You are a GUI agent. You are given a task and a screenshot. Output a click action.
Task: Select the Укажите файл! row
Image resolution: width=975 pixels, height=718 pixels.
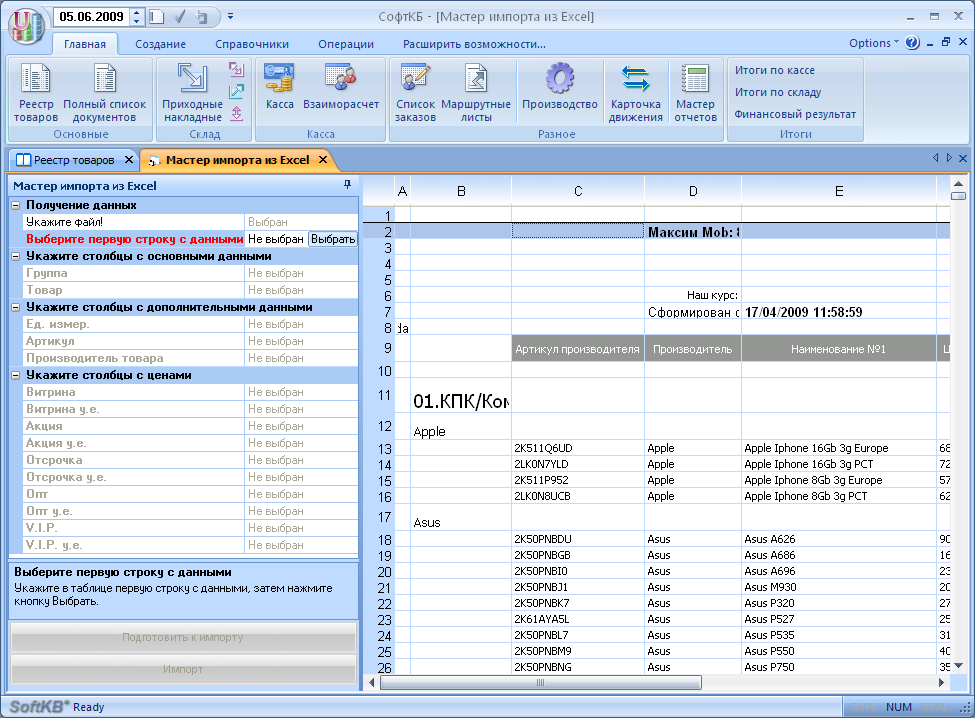point(190,222)
